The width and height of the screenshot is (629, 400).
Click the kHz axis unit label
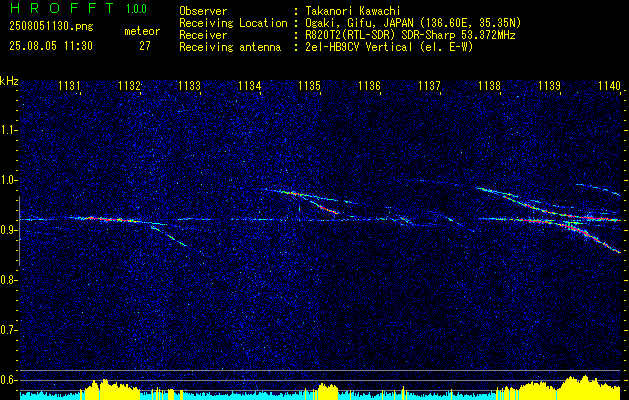click(9, 81)
